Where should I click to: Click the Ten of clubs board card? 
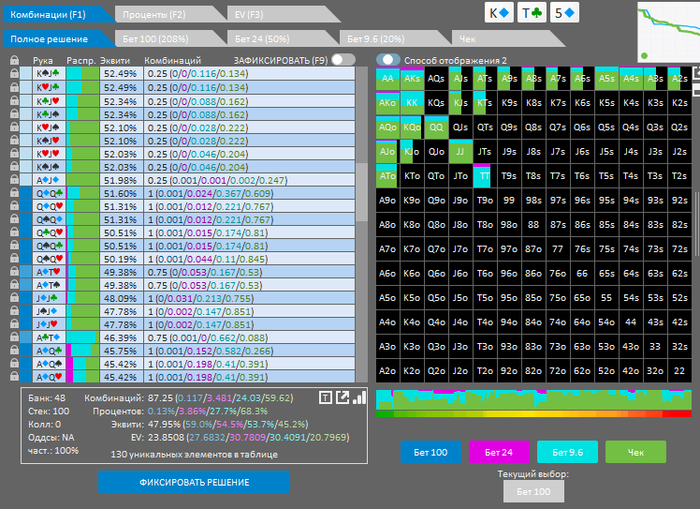tap(531, 13)
